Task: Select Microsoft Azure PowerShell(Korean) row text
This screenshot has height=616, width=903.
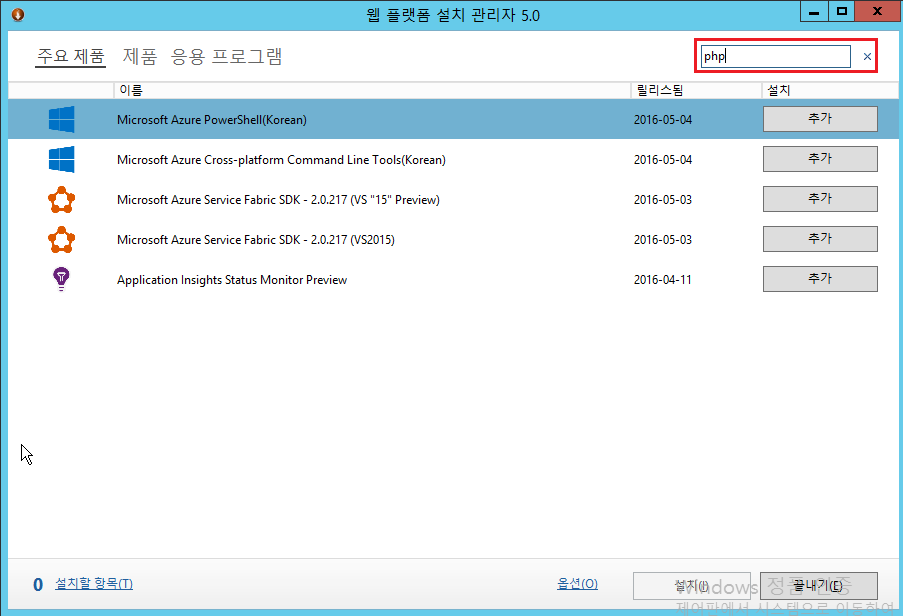Action: 211,120
